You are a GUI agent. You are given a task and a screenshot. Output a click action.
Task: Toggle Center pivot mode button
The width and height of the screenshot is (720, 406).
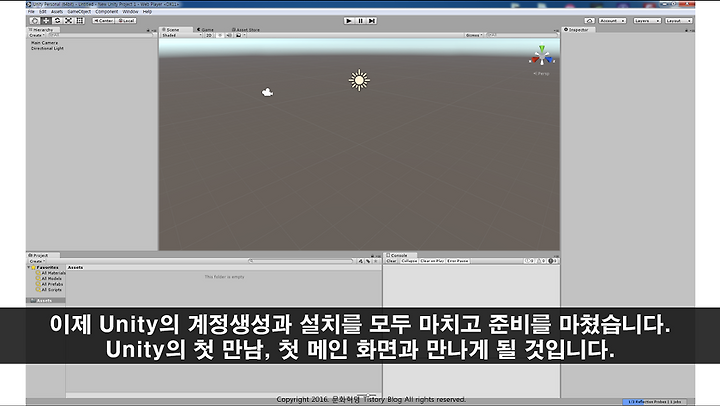(x=103, y=21)
